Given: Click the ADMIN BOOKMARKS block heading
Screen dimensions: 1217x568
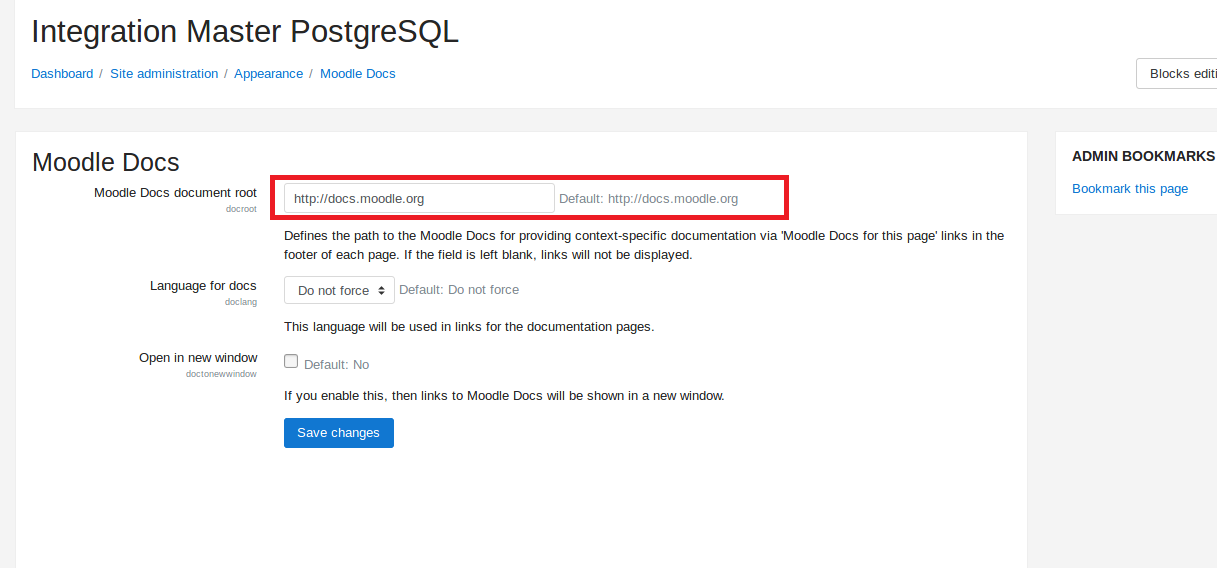Looking at the screenshot, I should tap(1143, 156).
